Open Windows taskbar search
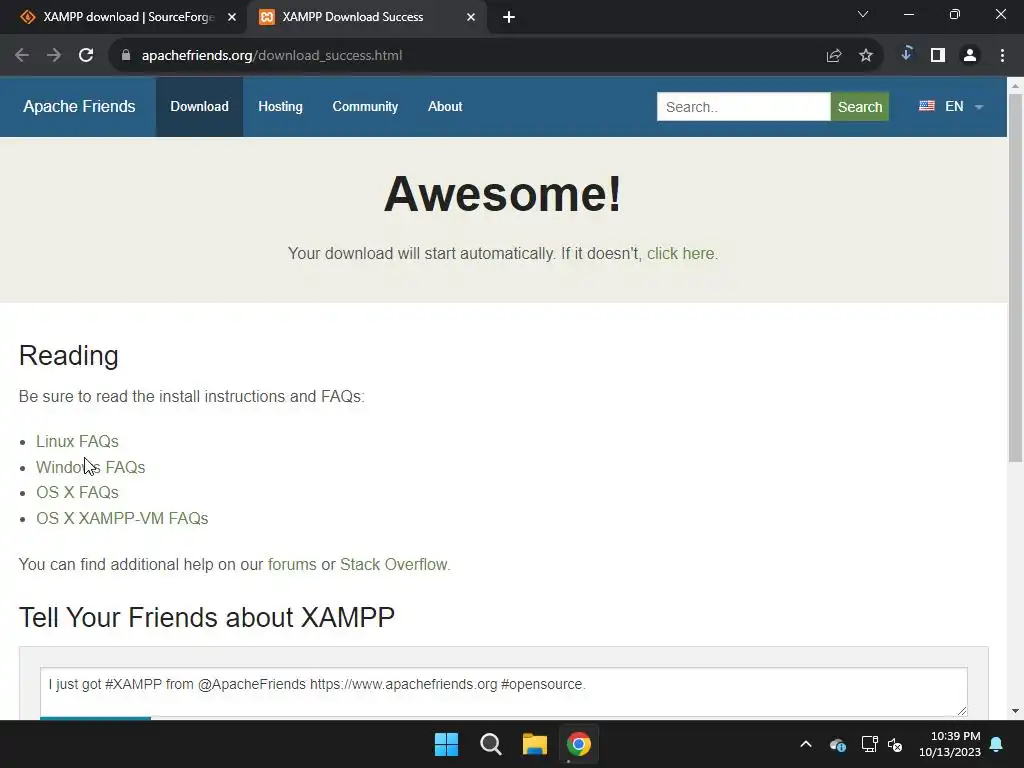Image resolution: width=1024 pixels, height=768 pixels. 490,744
